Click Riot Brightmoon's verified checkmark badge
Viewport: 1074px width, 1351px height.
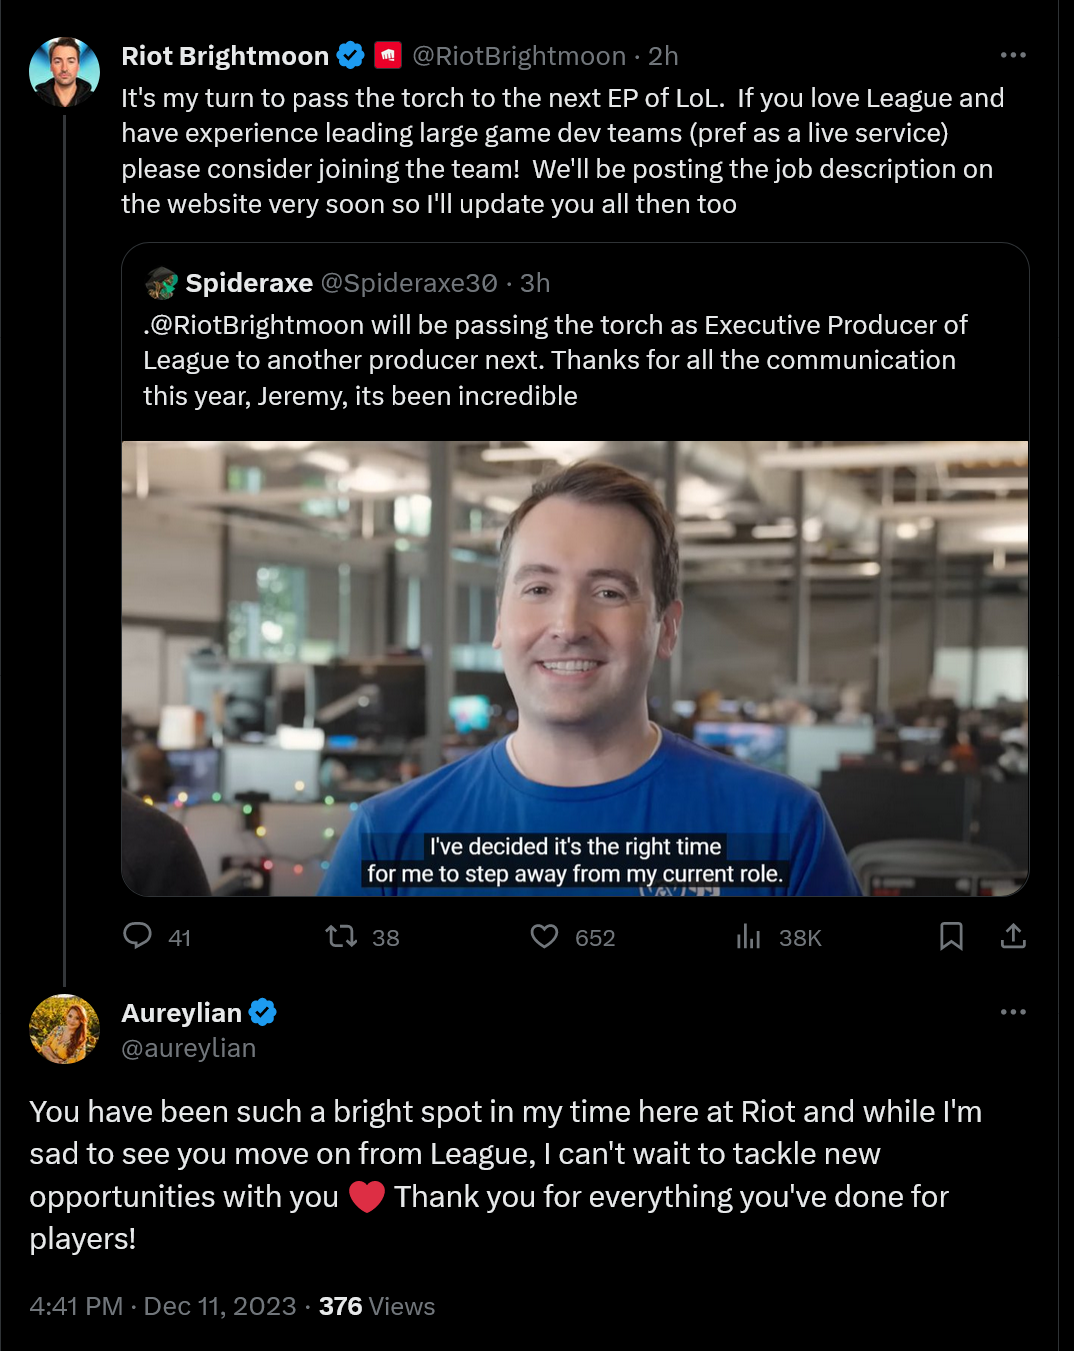point(349,56)
